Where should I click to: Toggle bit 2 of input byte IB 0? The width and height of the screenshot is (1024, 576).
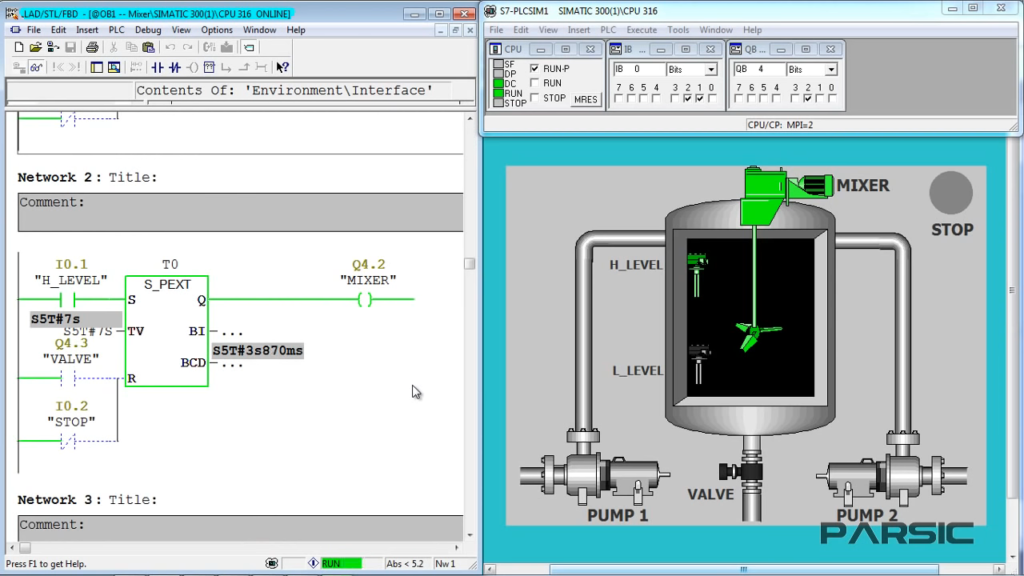point(687,99)
